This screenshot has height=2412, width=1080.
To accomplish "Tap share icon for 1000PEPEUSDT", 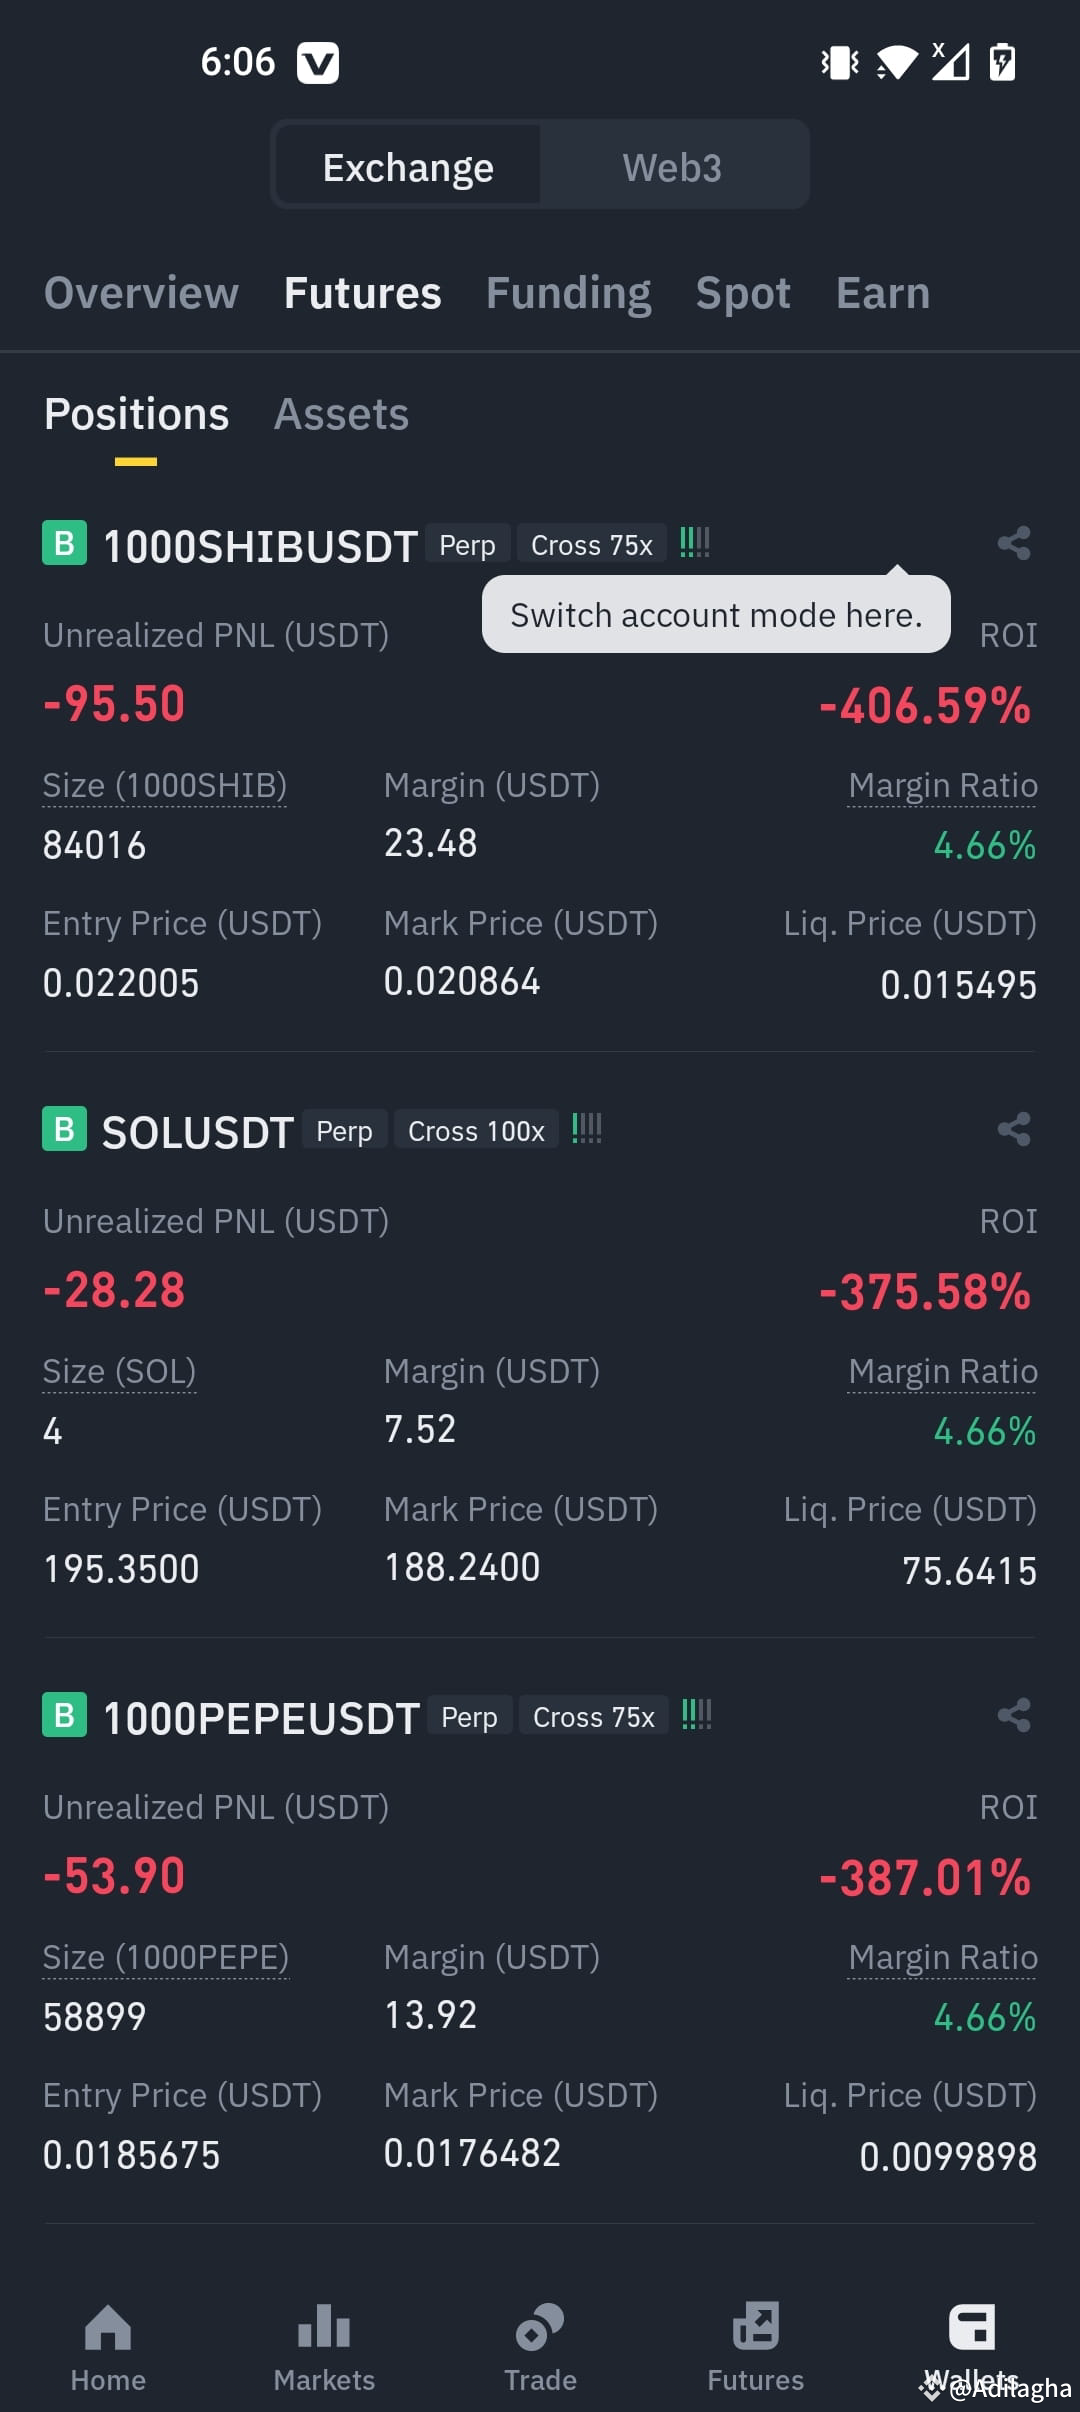I will click(1014, 1715).
